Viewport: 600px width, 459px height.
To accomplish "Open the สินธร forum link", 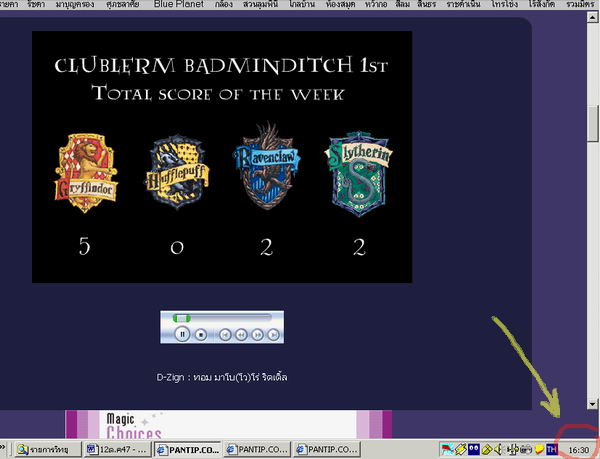I will [427, 4].
